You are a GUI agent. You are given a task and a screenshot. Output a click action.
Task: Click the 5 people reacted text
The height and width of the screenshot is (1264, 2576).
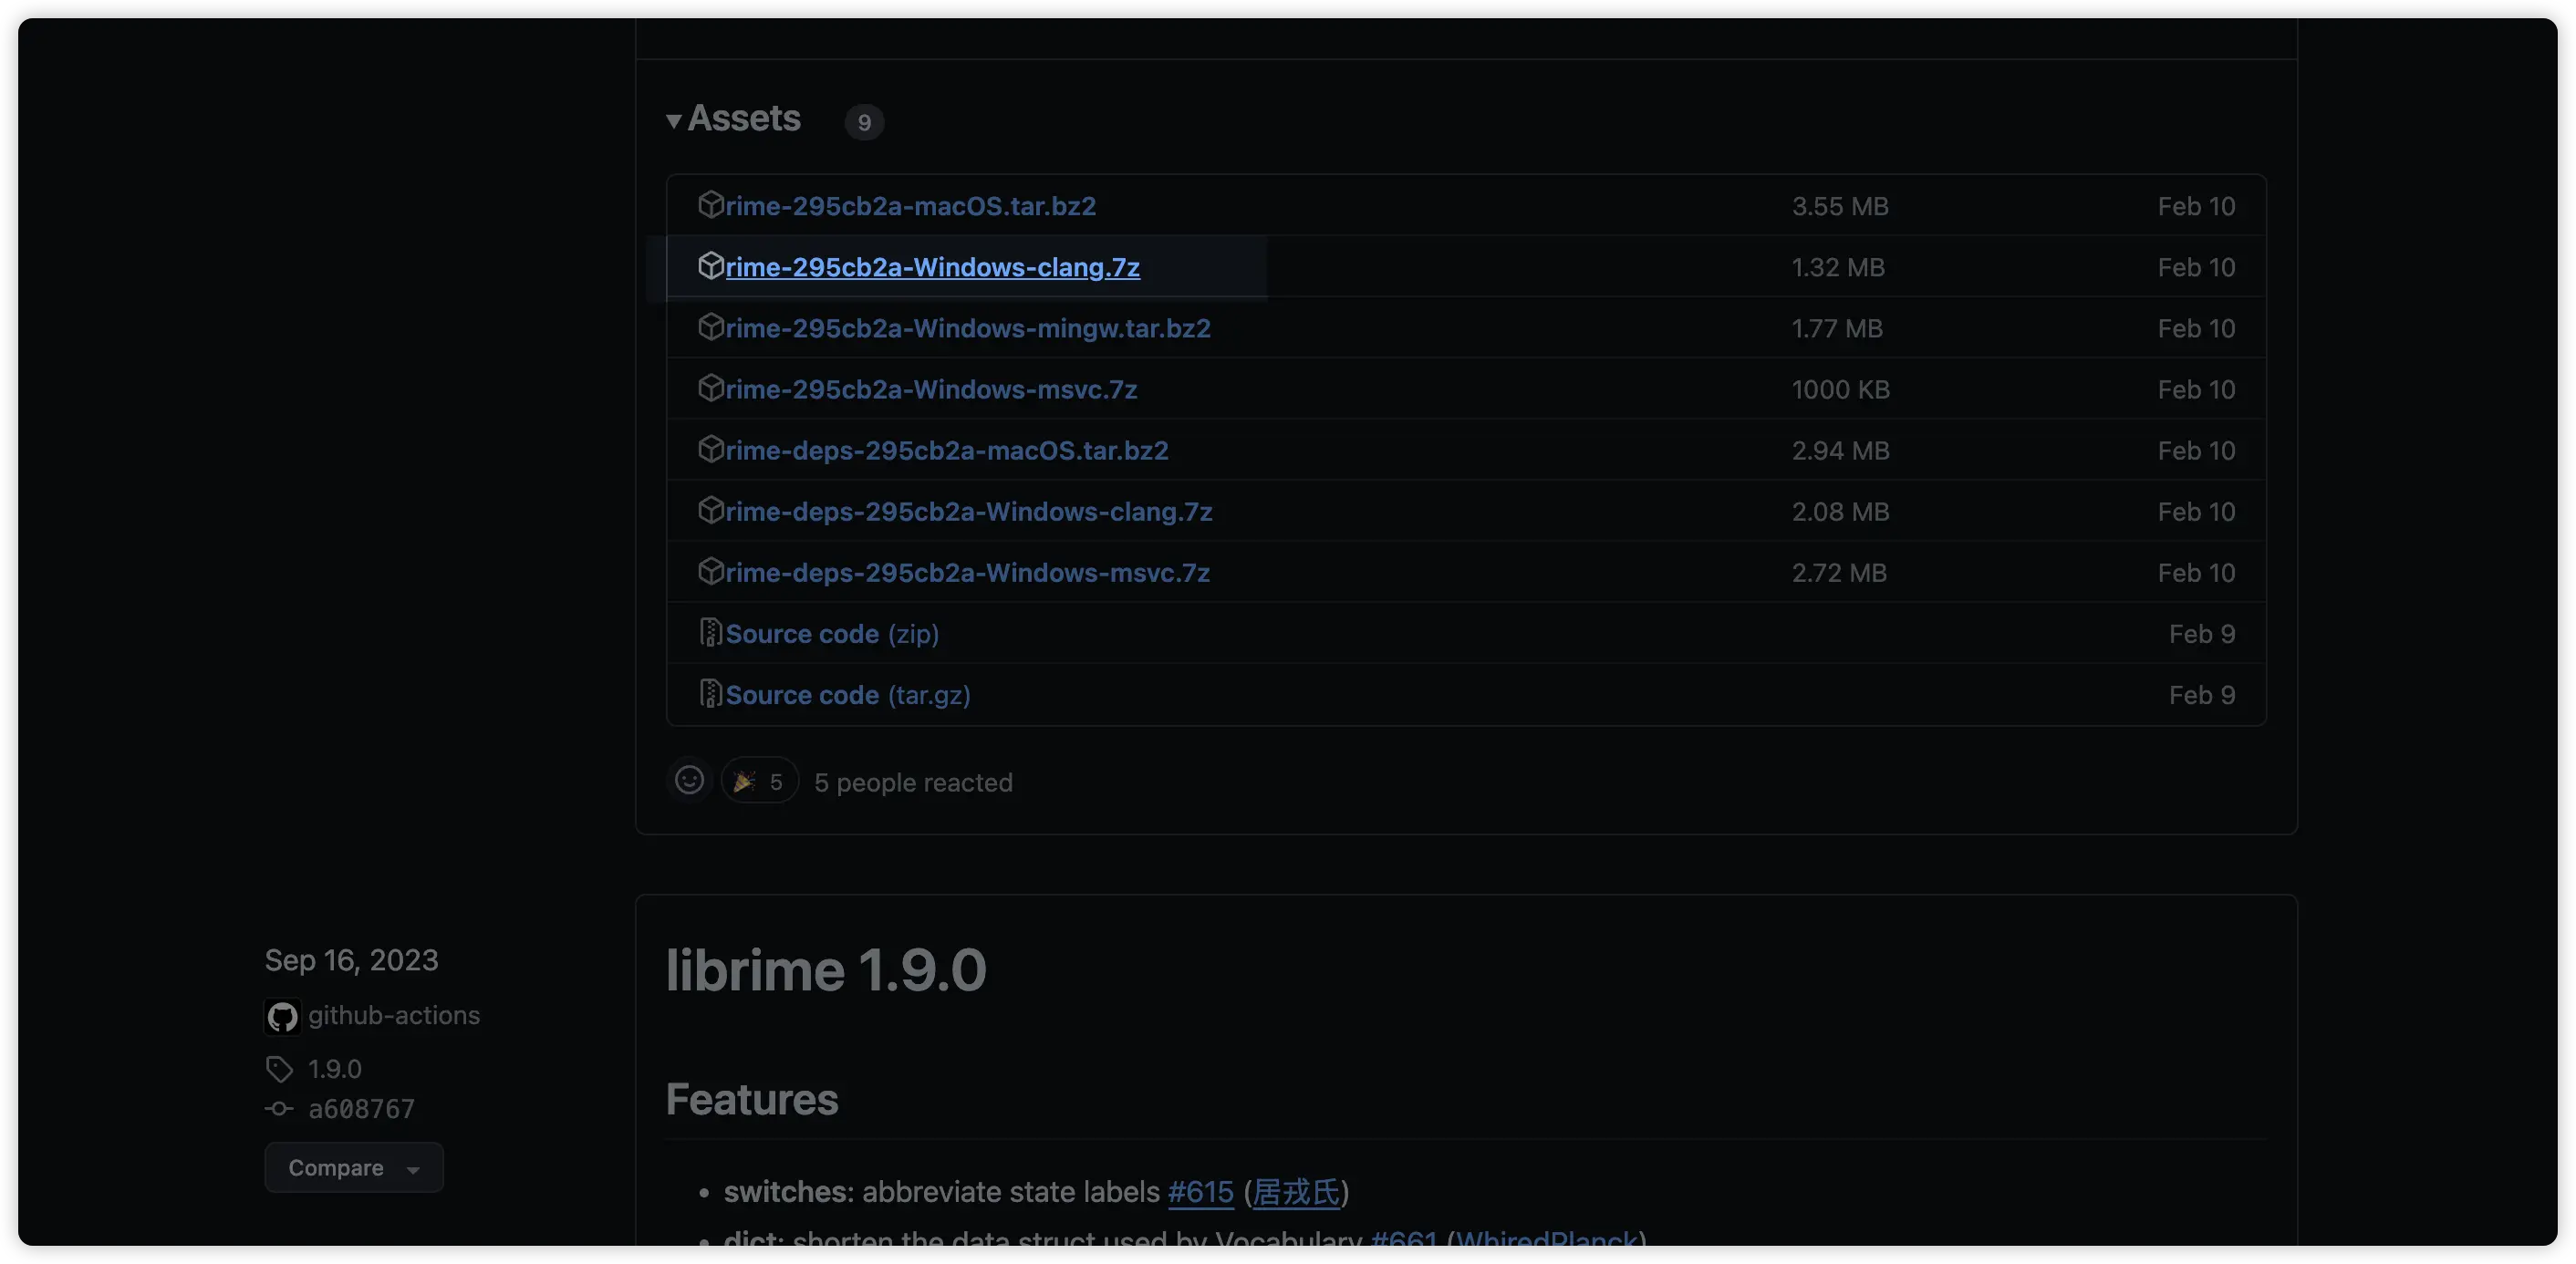pos(913,782)
